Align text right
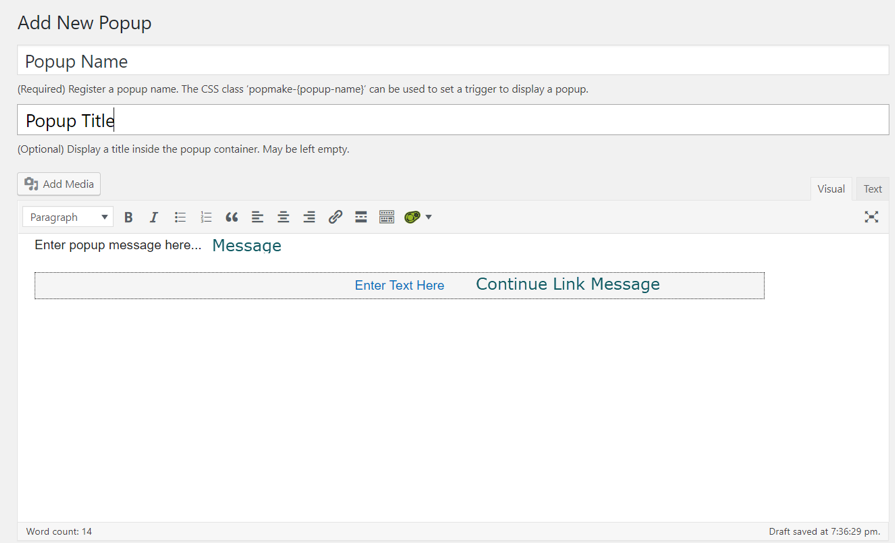 (309, 217)
